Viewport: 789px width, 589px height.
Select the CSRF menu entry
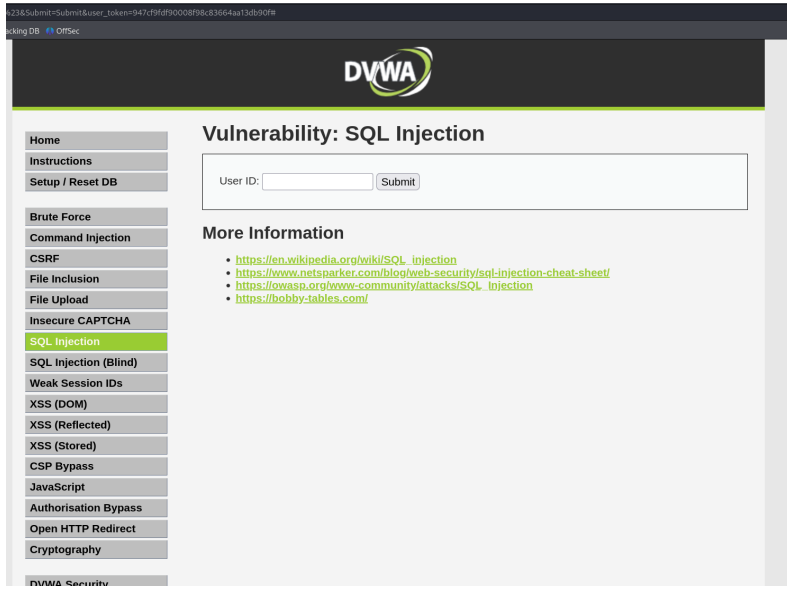(x=96, y=259)
